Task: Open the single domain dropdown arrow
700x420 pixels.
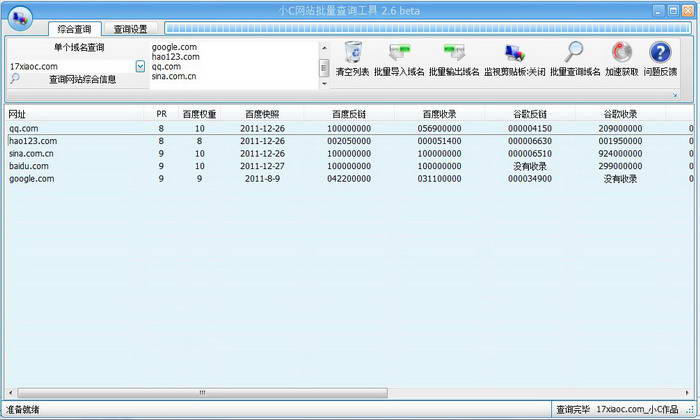Action: pyautogui.click(x=140, y=67)
